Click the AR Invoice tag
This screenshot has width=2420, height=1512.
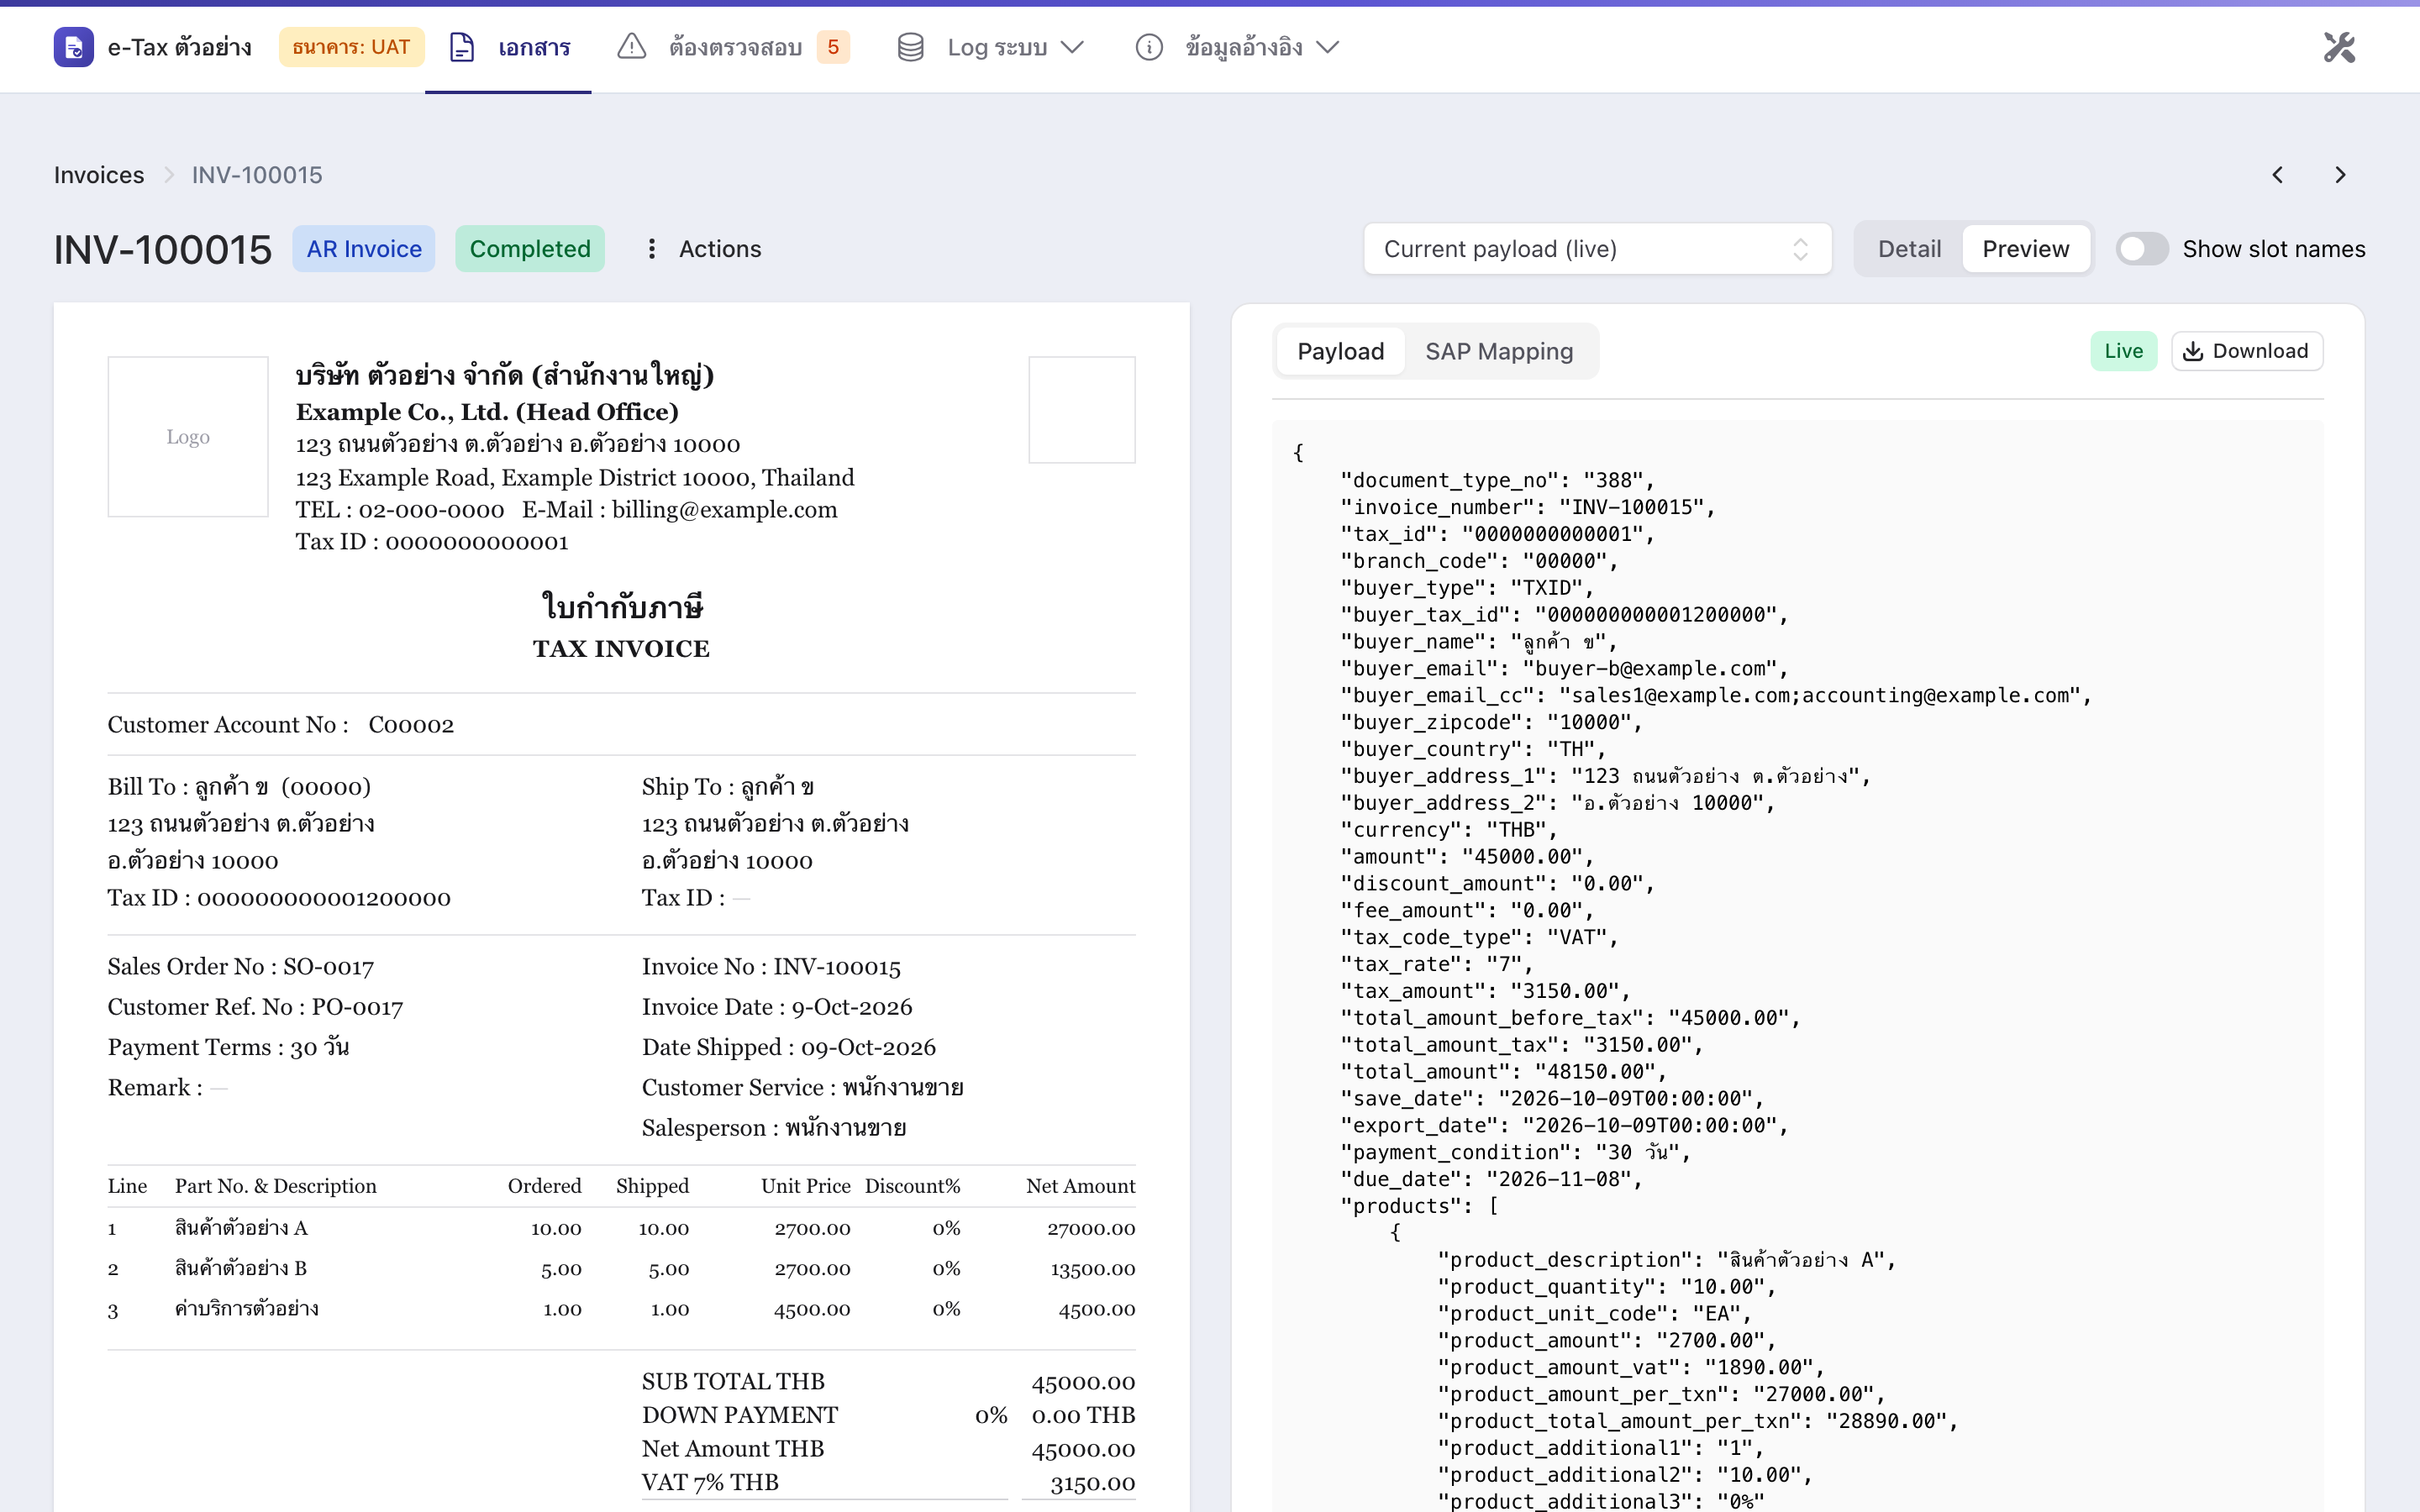click(364, 249)
